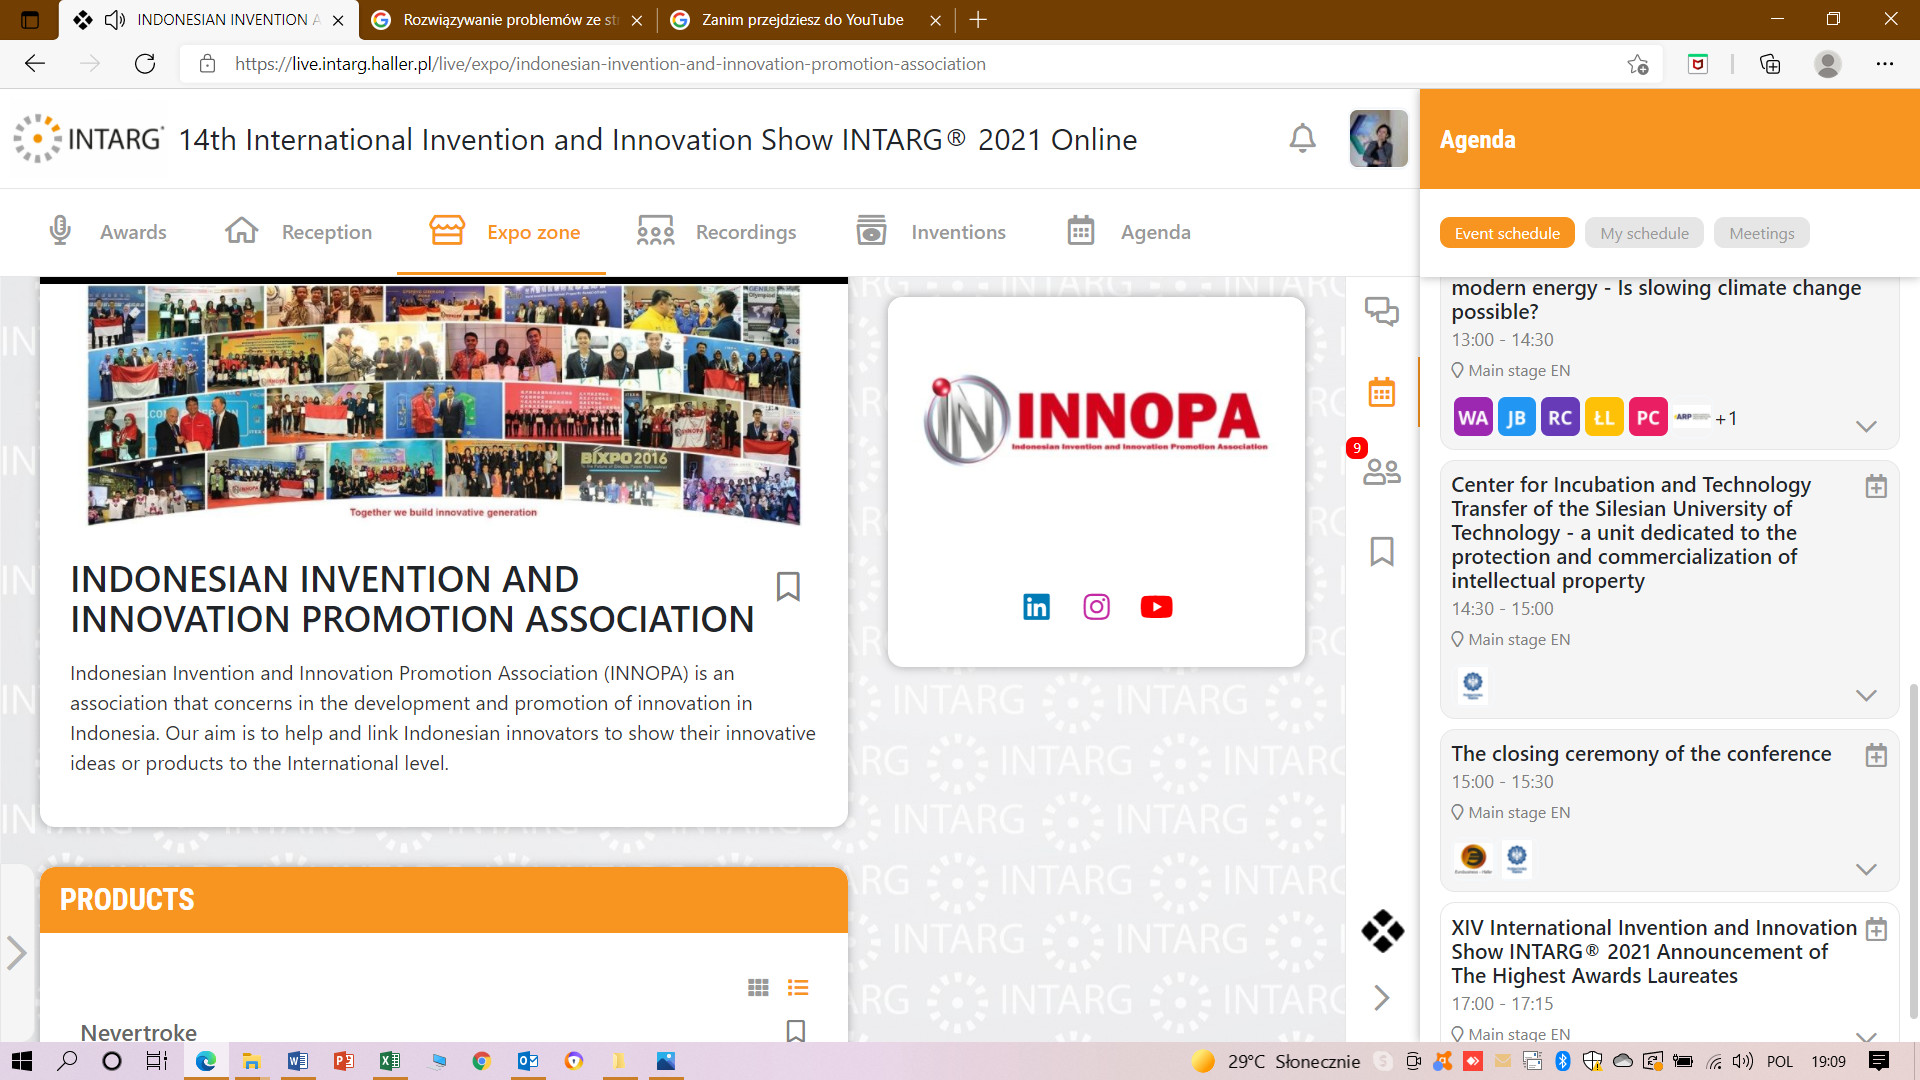Open INNOPA YouTube channel

(x=1156, y=607)
